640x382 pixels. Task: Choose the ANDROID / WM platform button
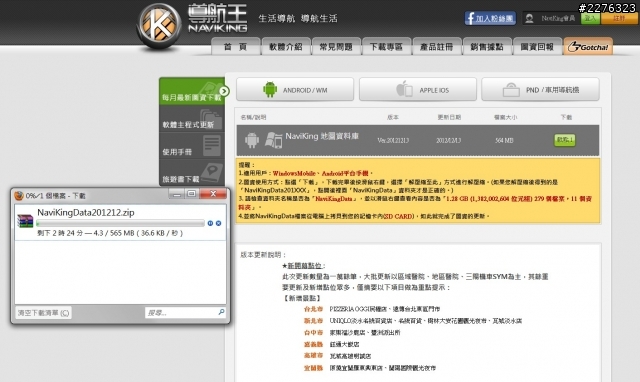coord(295,89)
